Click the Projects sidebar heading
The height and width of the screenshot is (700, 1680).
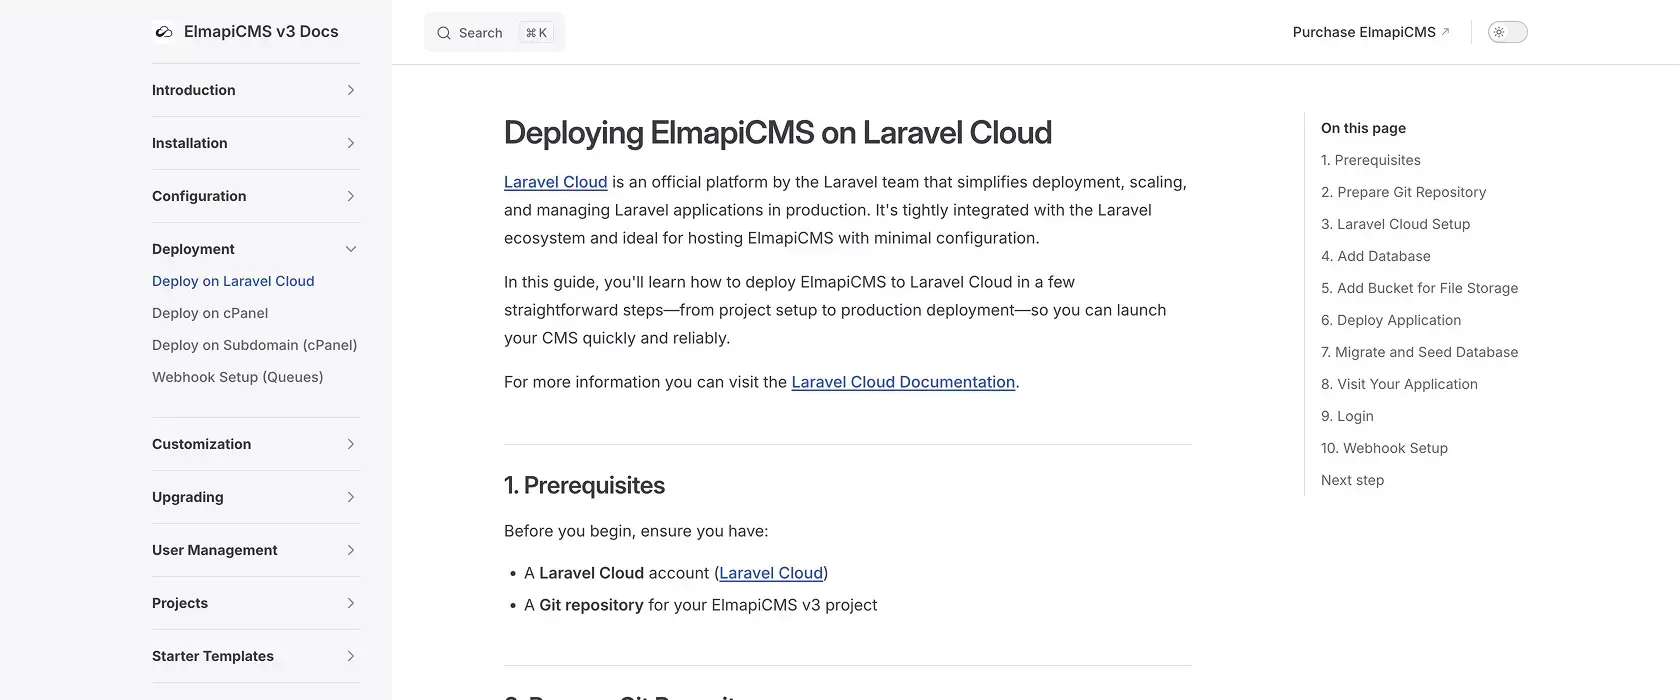point(180,603)
